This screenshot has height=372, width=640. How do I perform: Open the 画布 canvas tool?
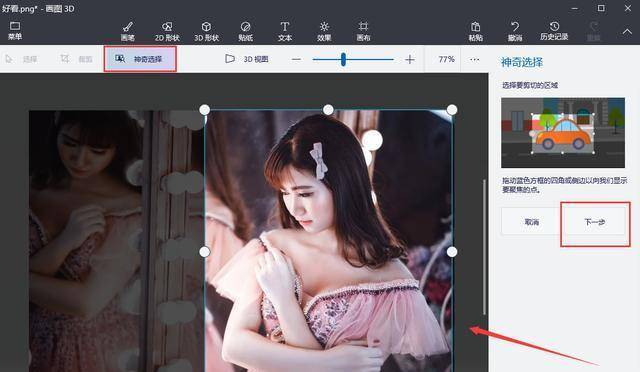click(363, 31)
